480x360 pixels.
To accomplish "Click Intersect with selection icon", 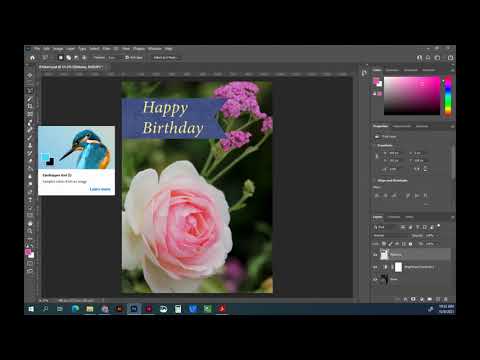I will click(x=84, y=58).
